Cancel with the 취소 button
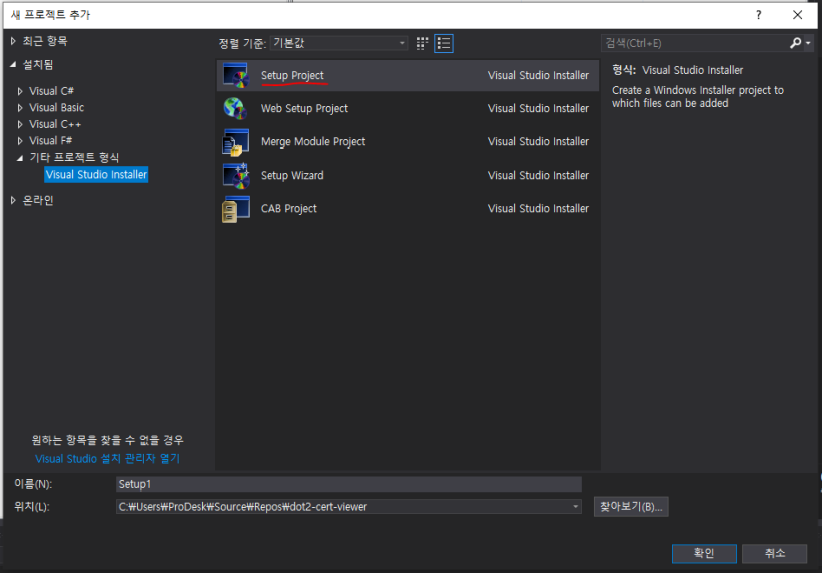The image size is (824, 574). click(775, 553)
